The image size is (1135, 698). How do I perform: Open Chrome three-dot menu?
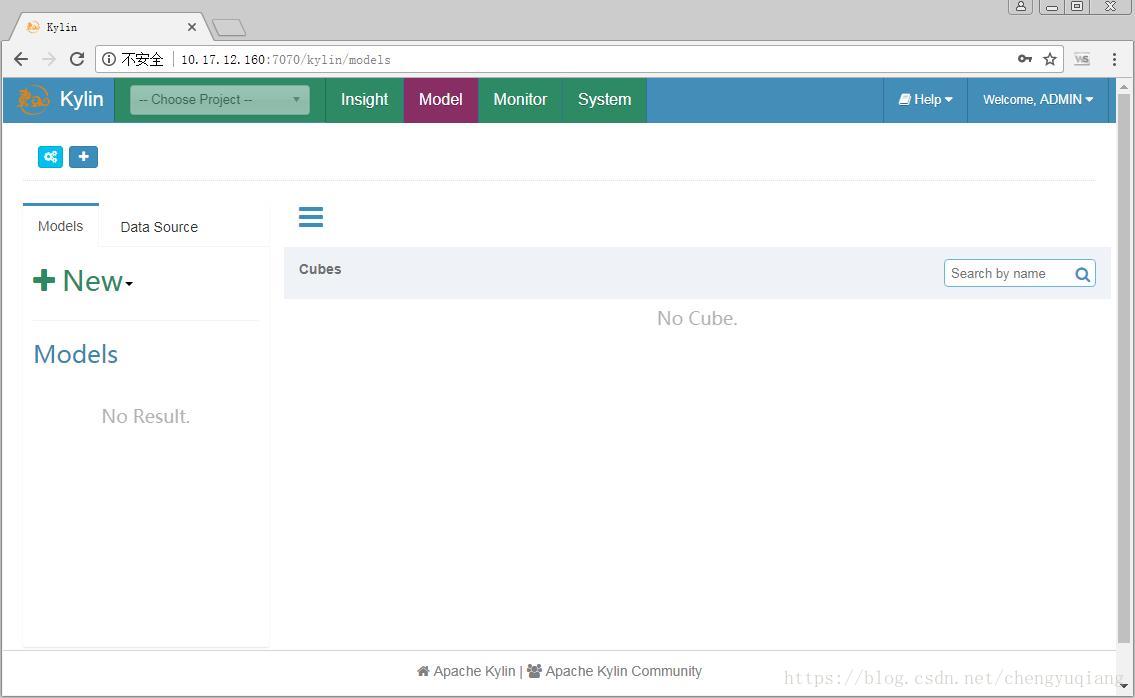coord(1114,59)
